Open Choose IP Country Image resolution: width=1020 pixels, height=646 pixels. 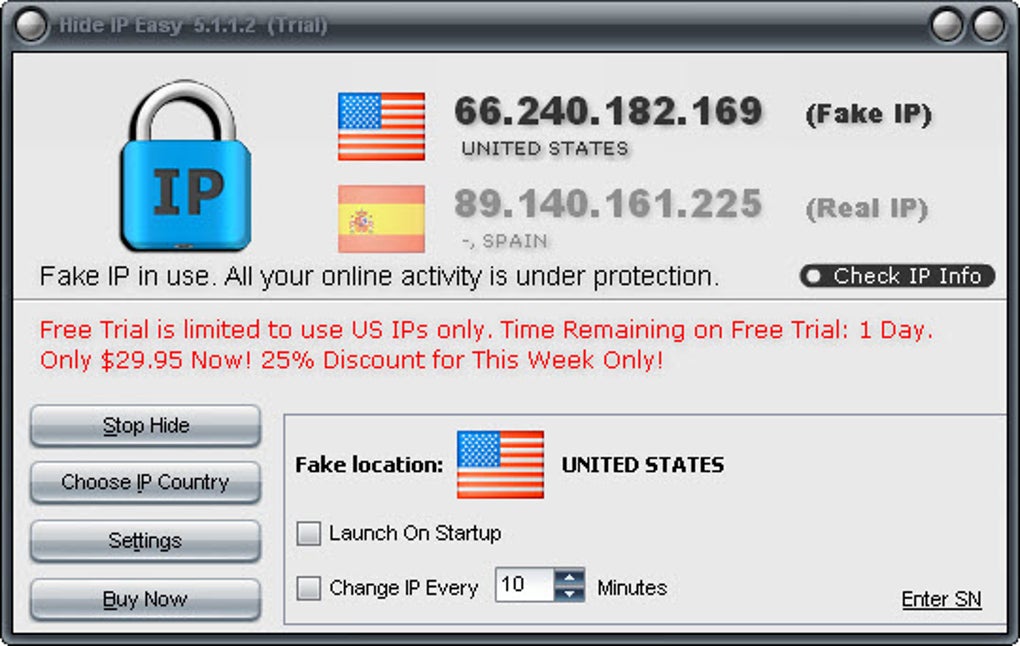click(x=146, y=483)
